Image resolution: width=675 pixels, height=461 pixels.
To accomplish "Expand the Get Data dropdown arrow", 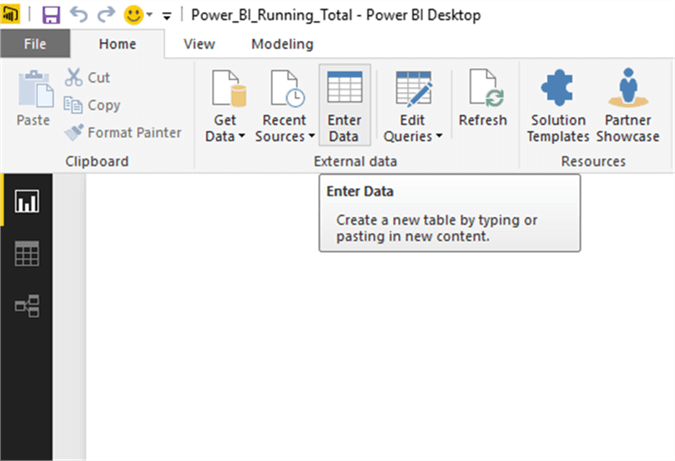I will tap(242, 136).
